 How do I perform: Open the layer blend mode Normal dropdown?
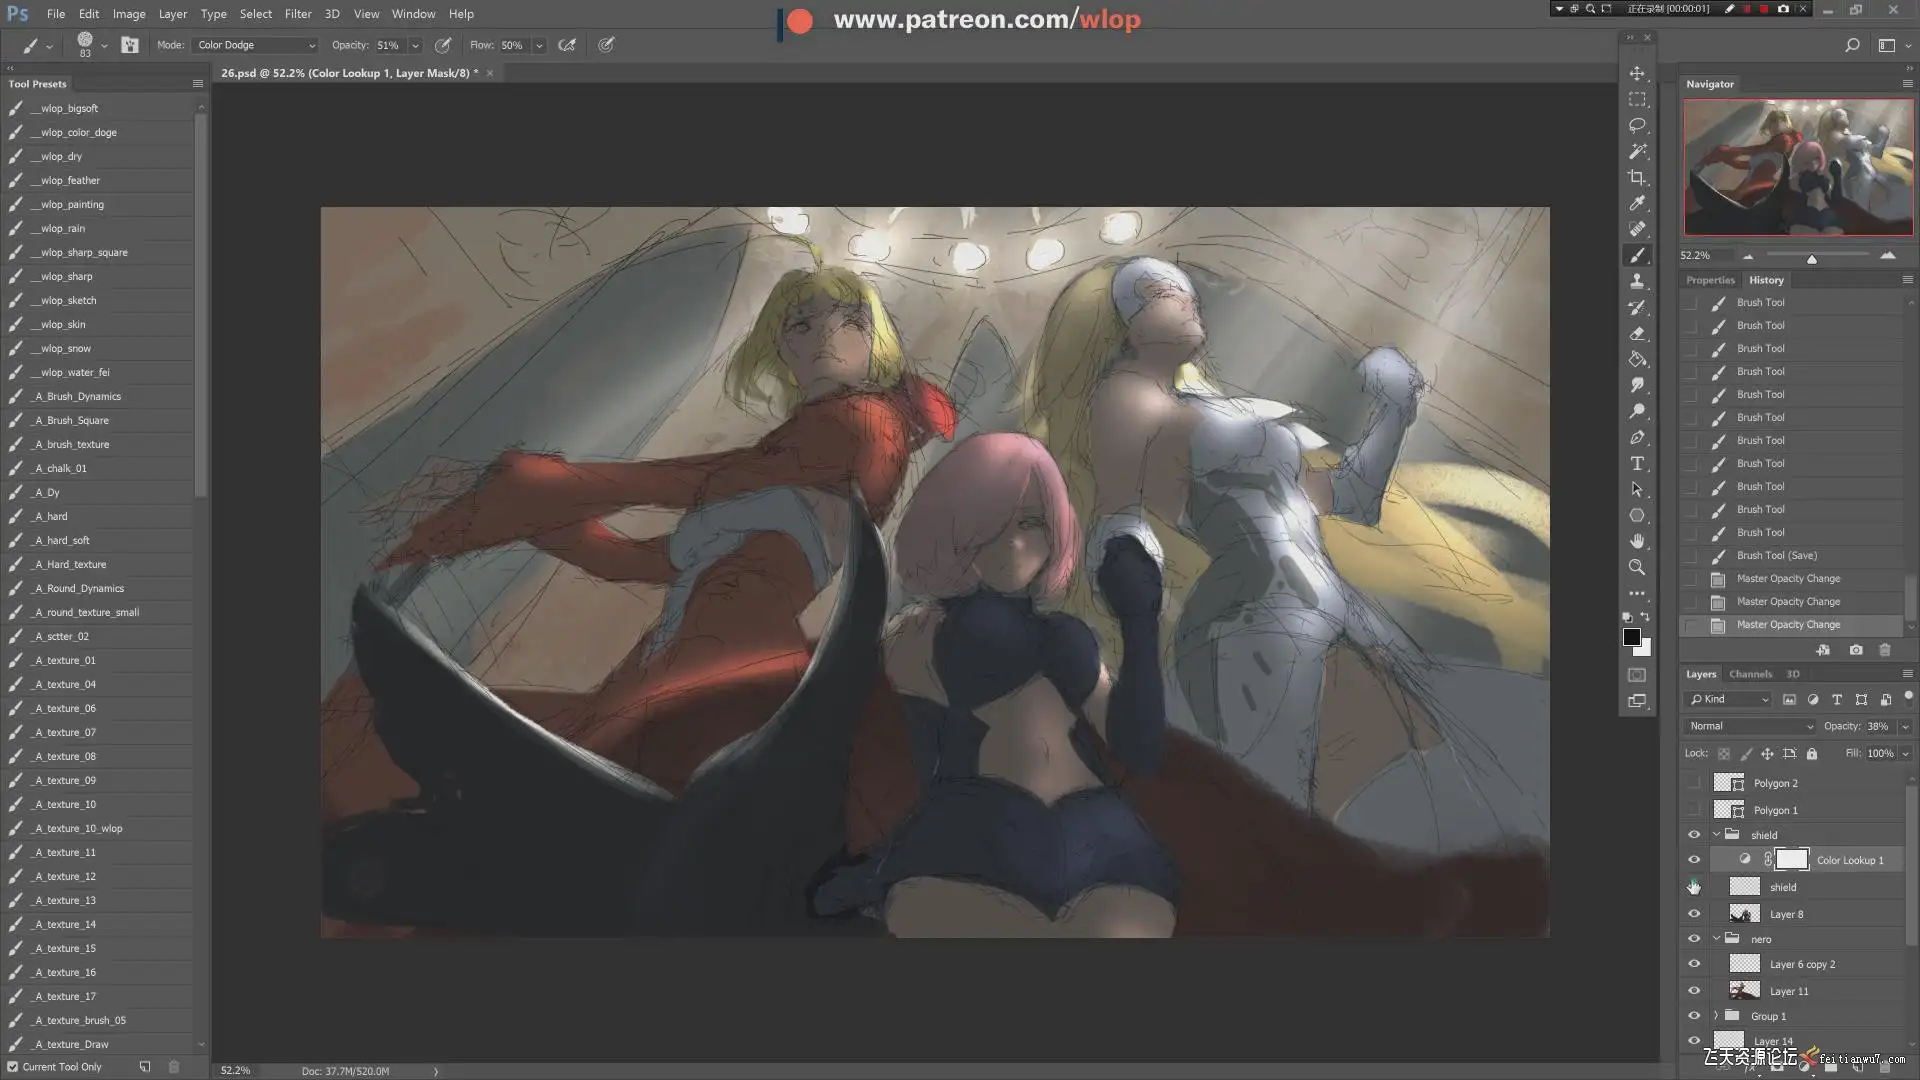(x=1749, y=726)
